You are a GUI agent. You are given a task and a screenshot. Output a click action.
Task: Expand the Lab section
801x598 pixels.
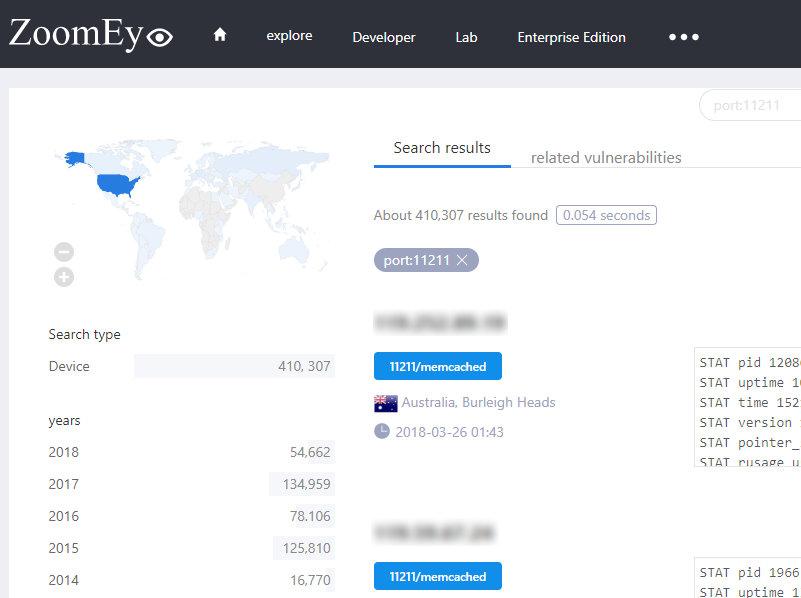(x=466, y=38)
